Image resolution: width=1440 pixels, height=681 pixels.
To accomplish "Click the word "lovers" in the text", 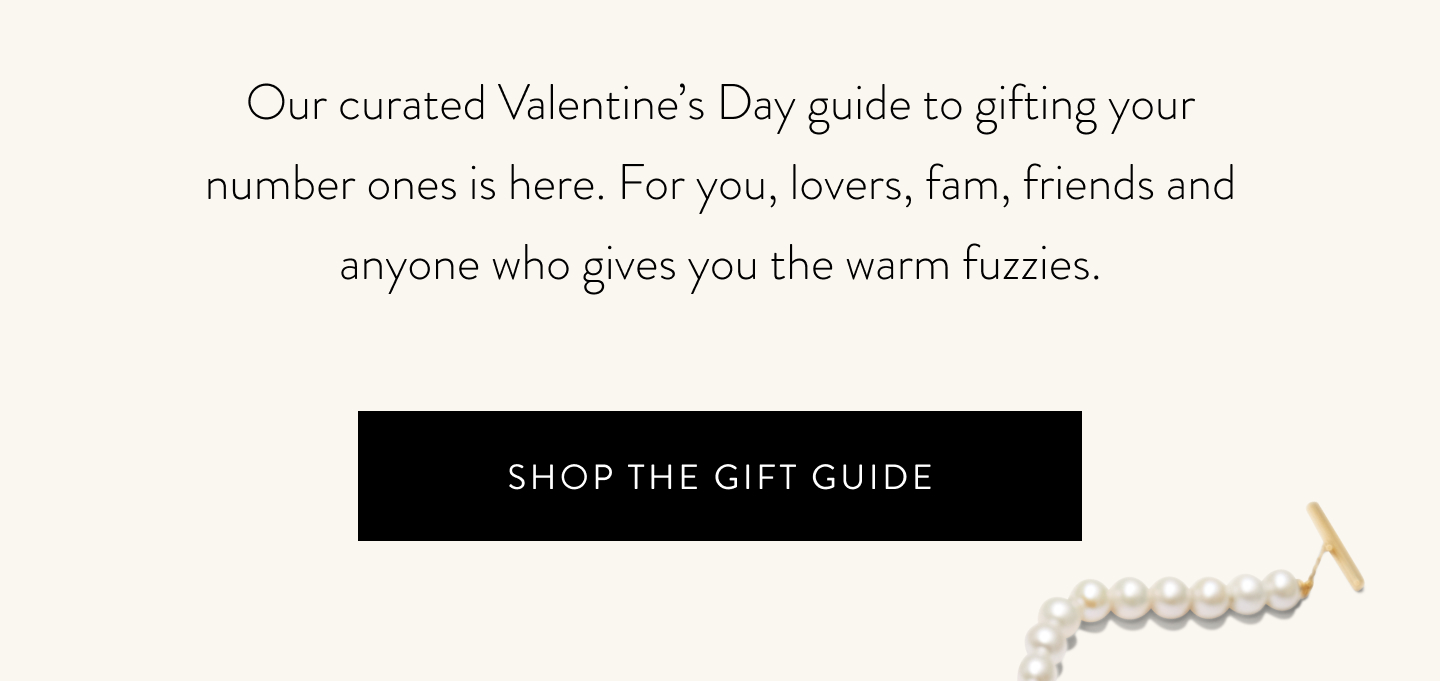I will (851, 184).
